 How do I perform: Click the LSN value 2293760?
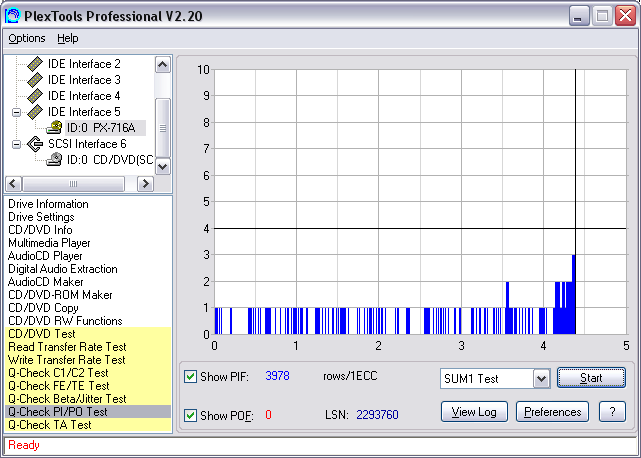coord(377,415)
